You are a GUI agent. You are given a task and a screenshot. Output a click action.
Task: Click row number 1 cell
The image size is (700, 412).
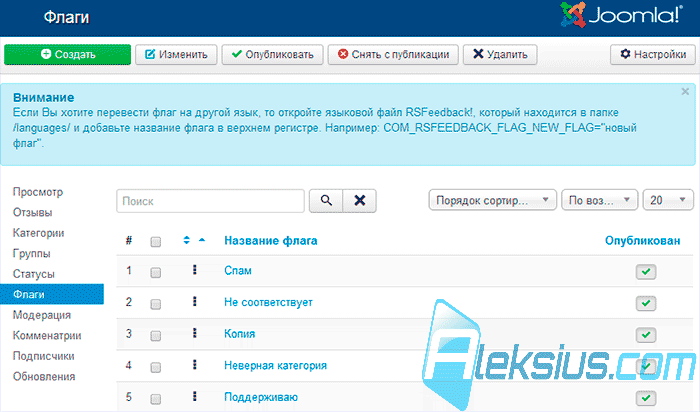129,271
